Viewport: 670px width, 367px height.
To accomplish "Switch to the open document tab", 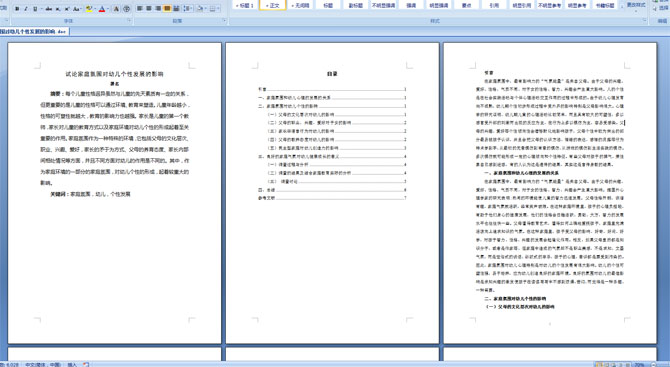I will tap(33, 32).
